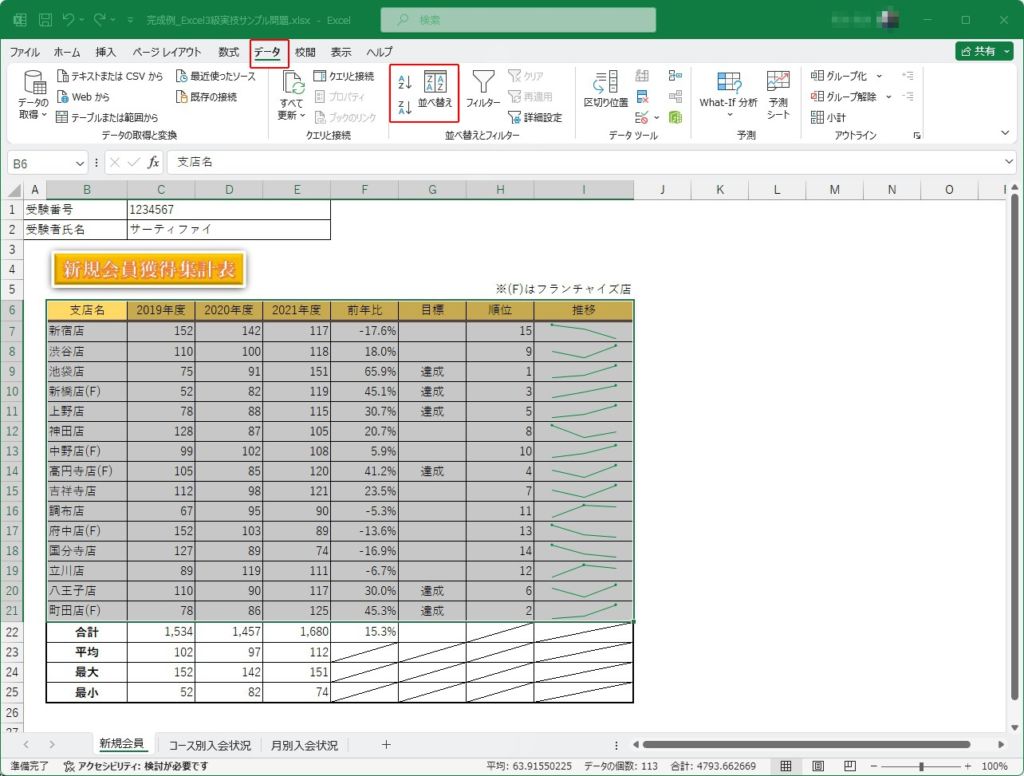
Task: Sort ascending with the A-to-Z icon
Action: point(405,82)
